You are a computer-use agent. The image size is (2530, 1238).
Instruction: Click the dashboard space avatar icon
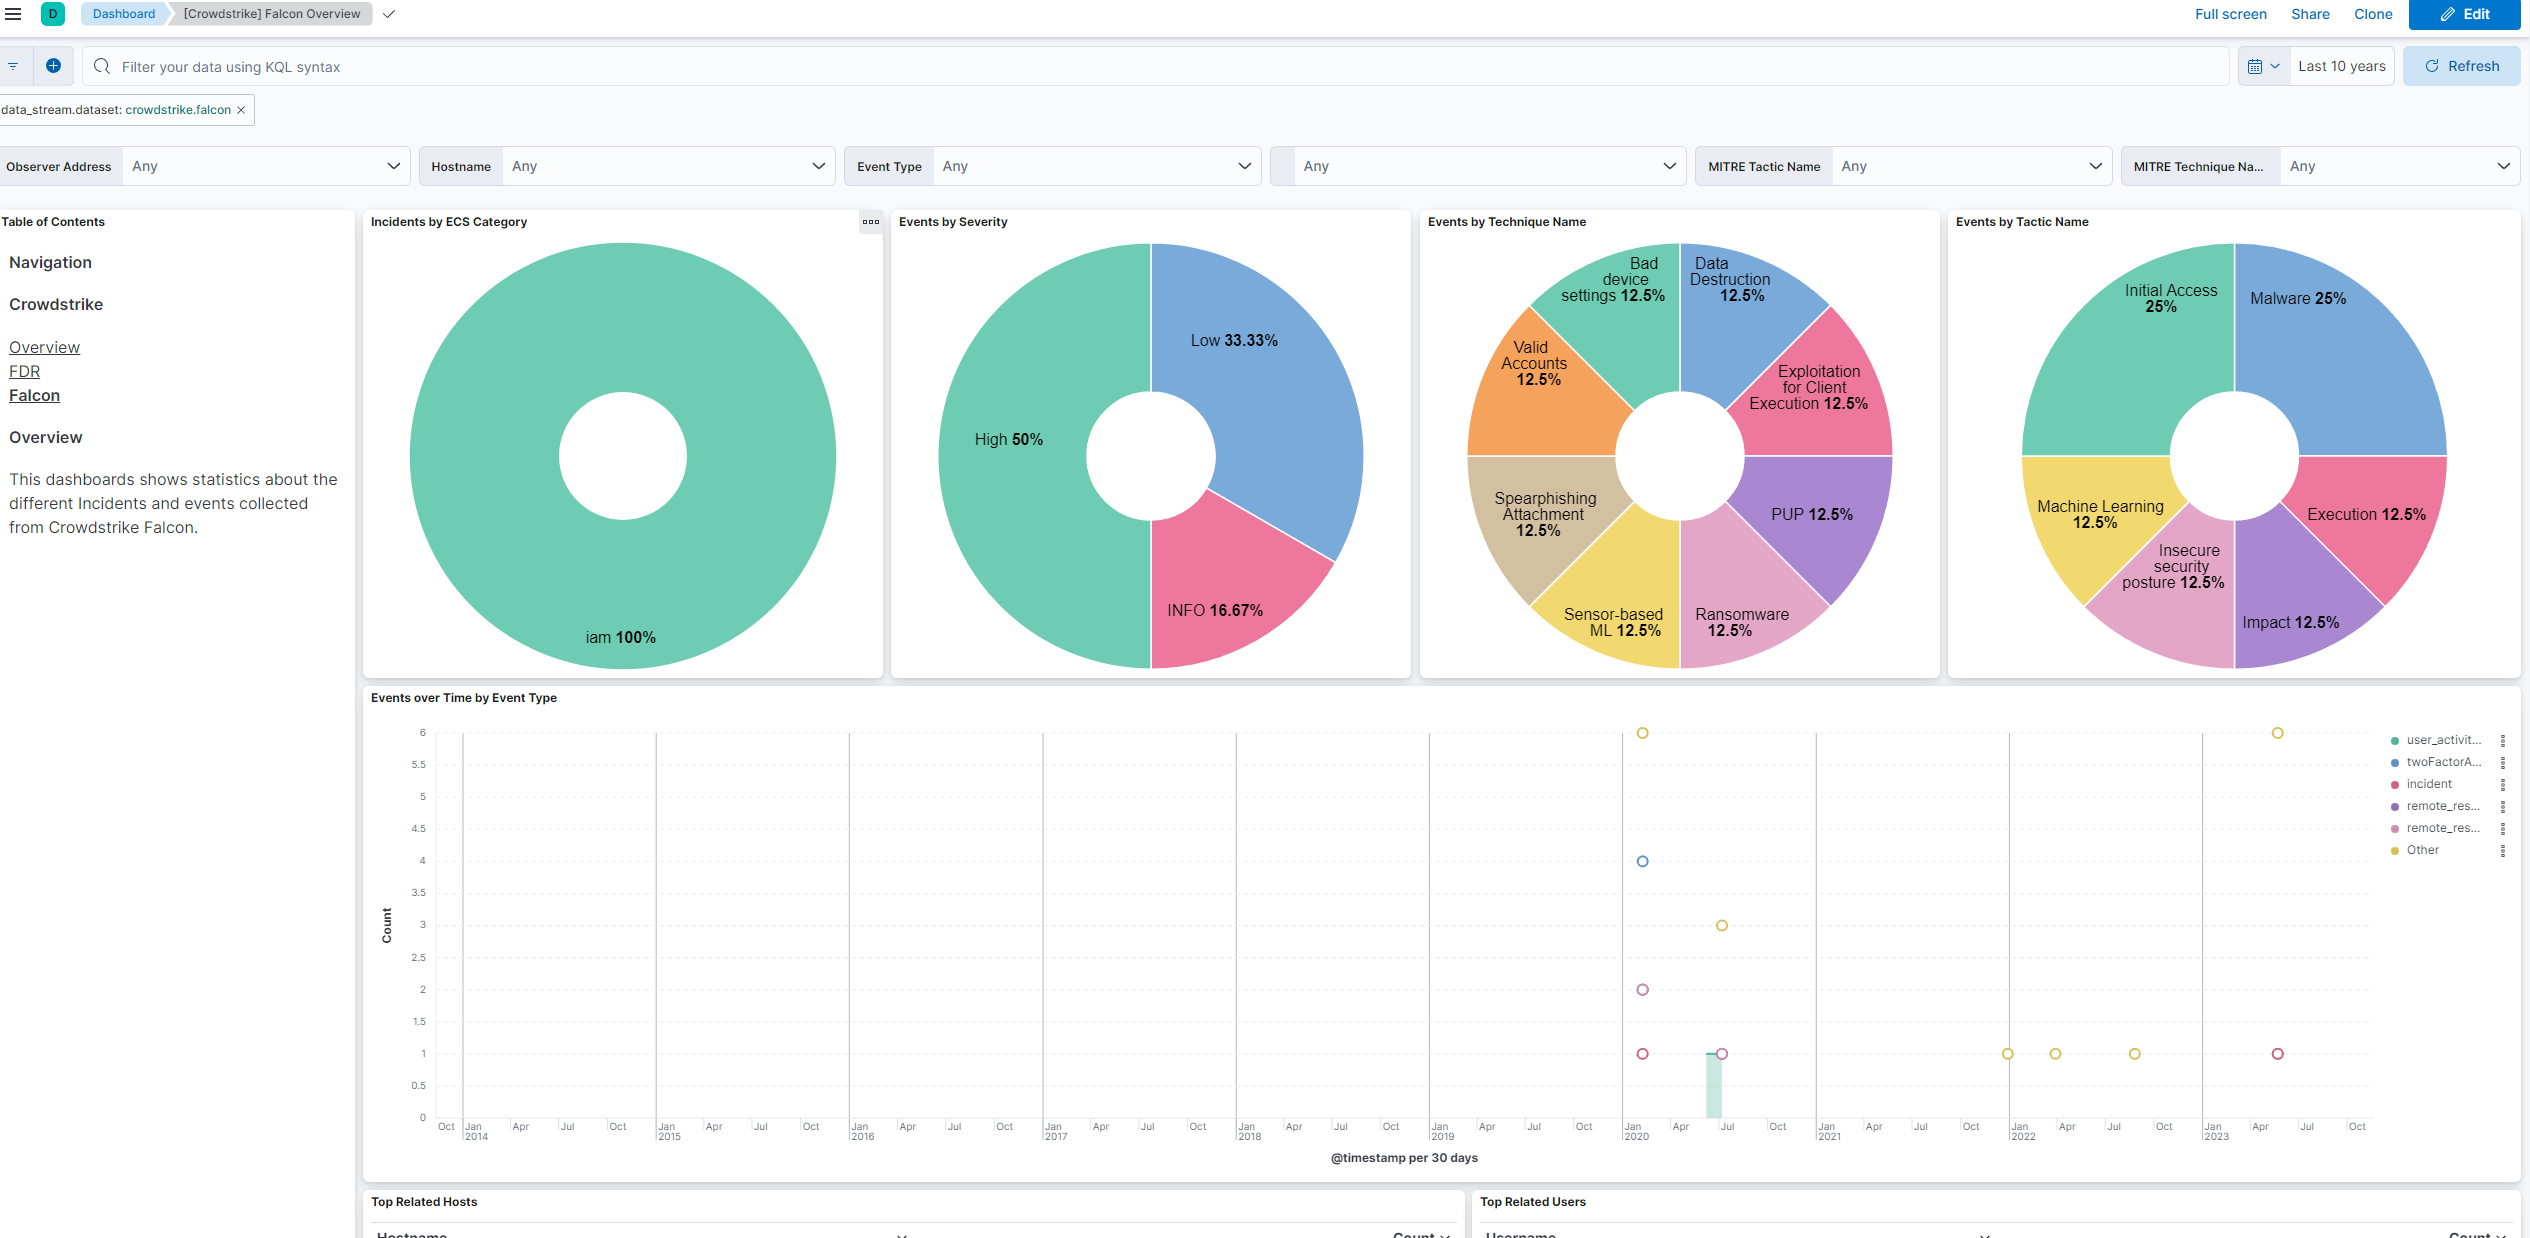pyautogui.click(x=52, y=14)
